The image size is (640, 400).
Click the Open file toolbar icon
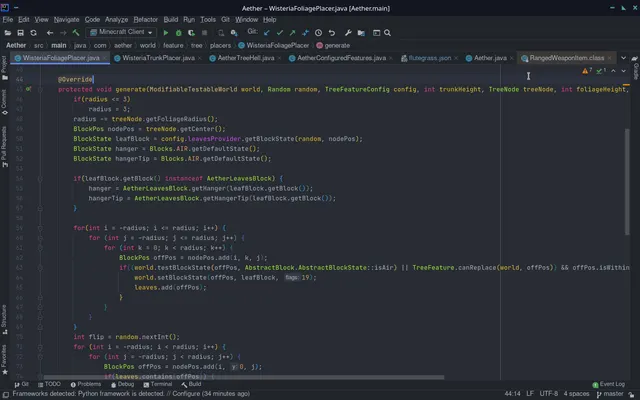7,33
